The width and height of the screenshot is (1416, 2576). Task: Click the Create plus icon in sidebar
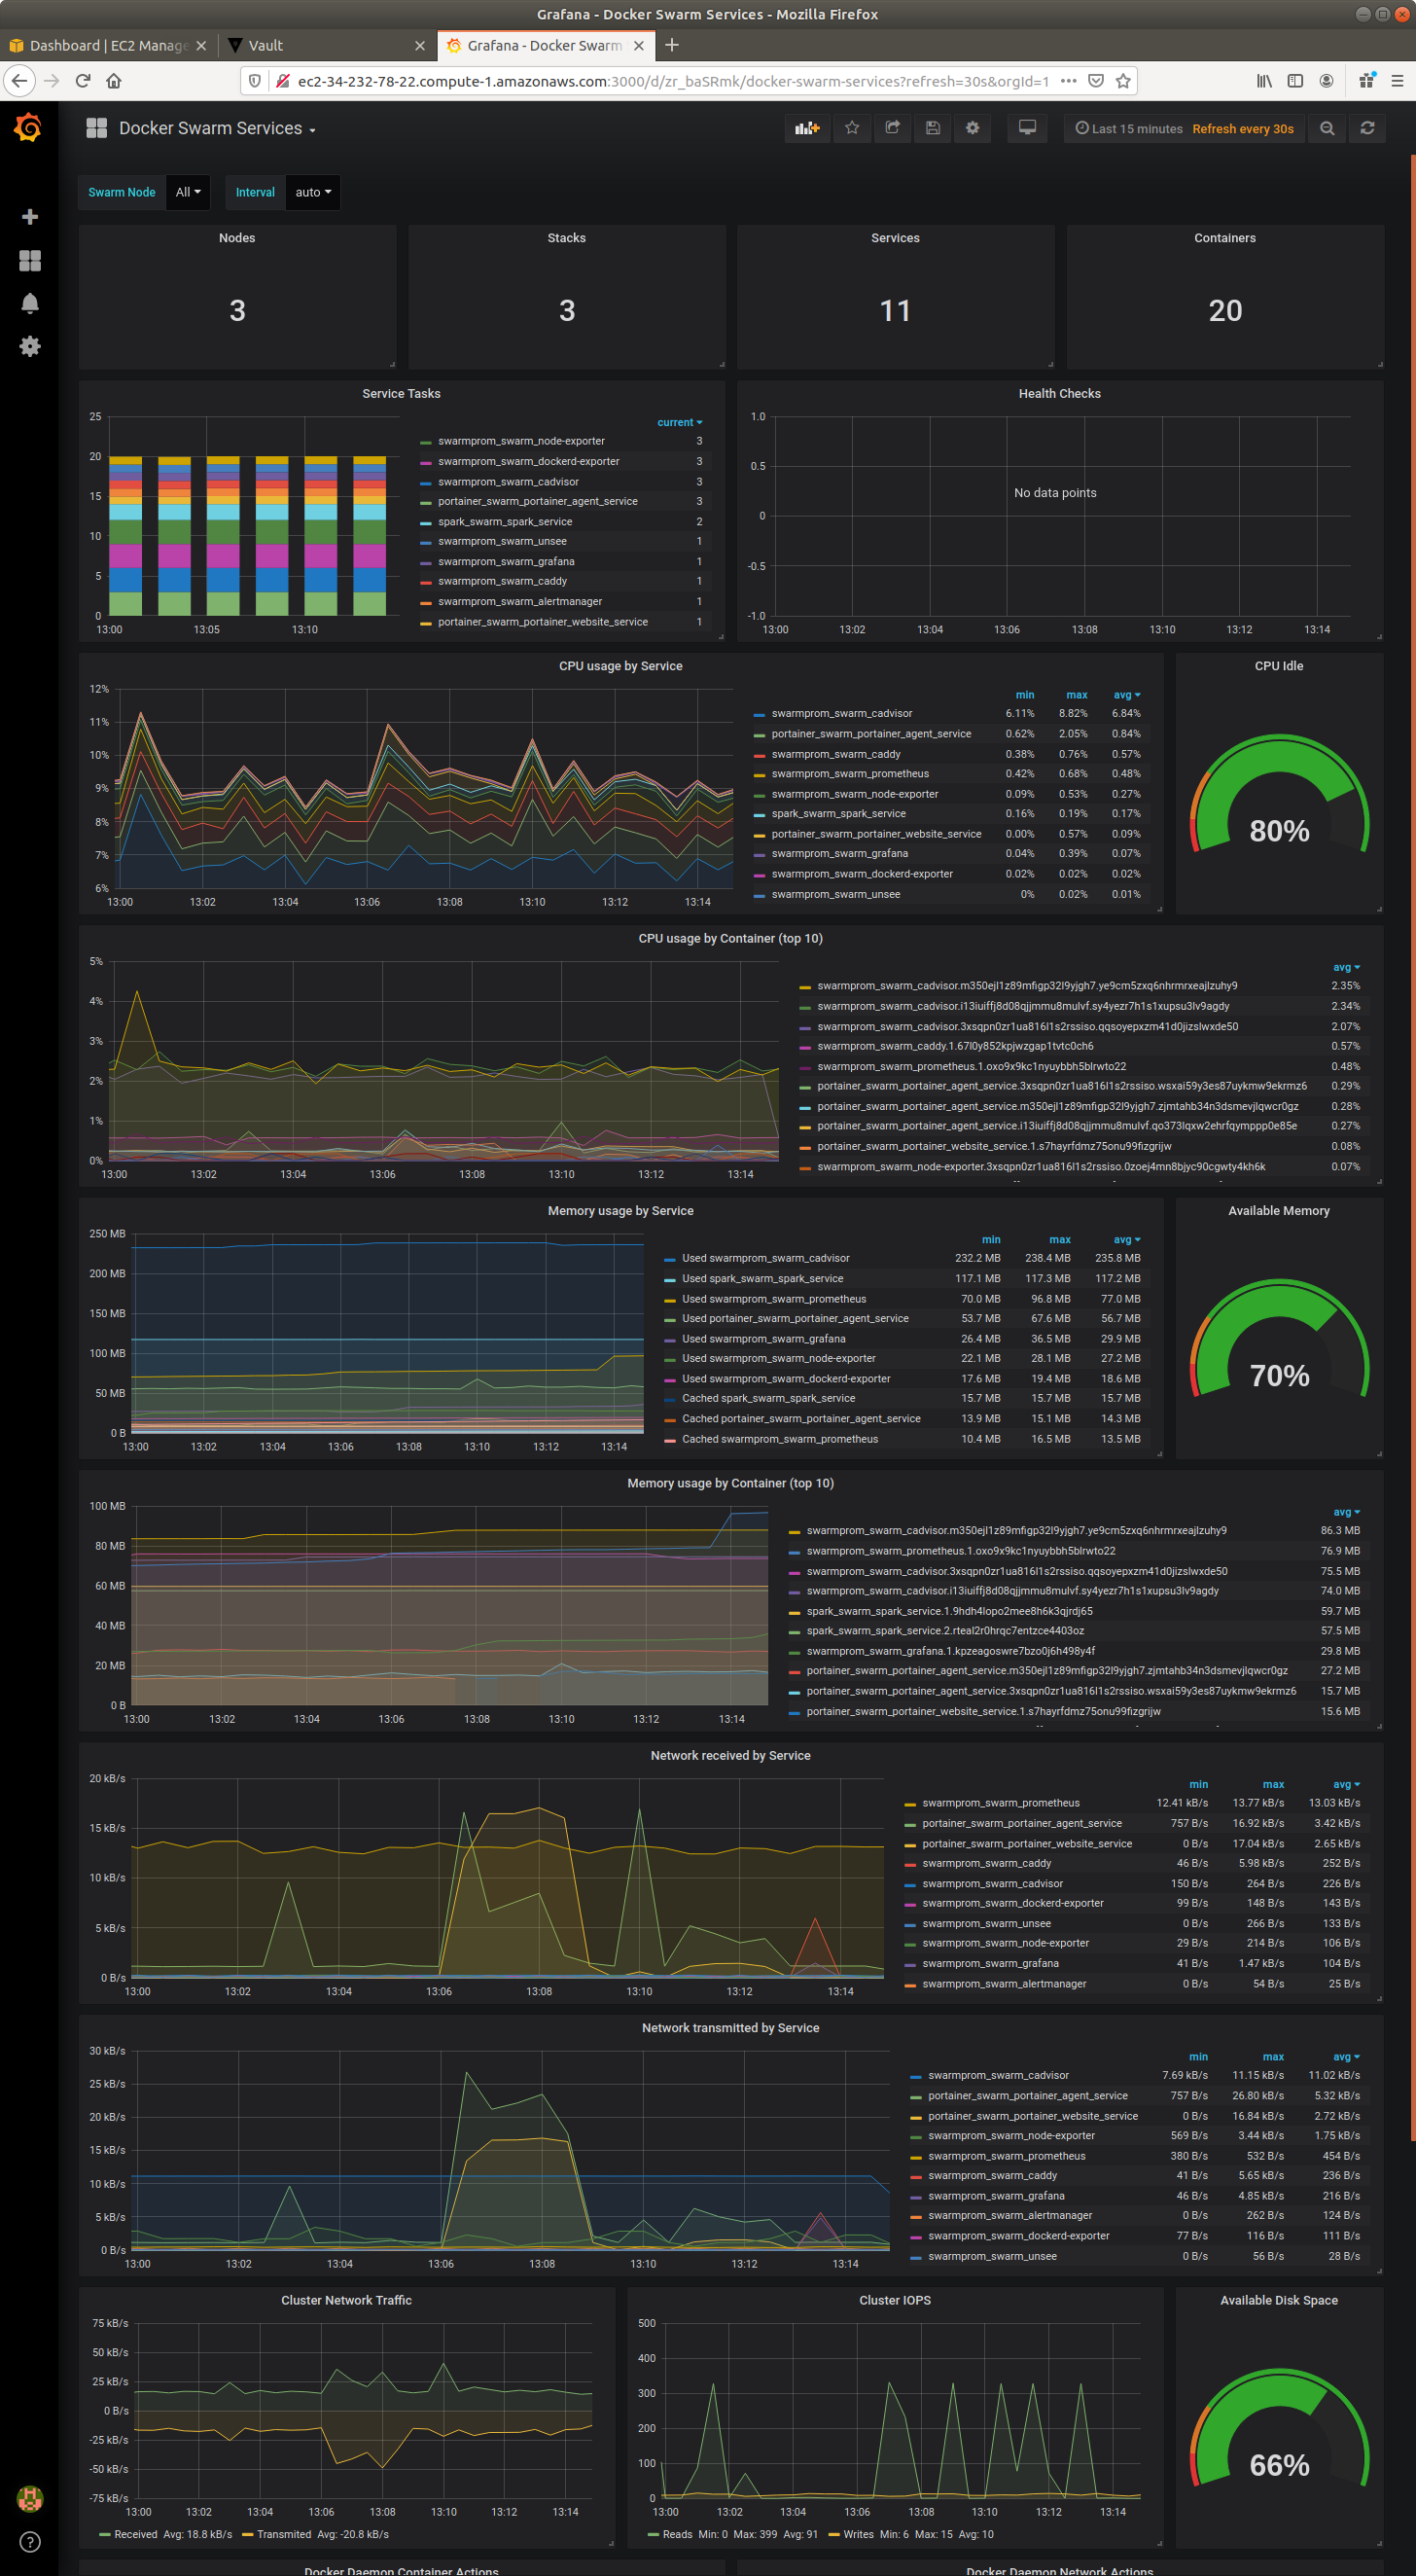[30, 217]
